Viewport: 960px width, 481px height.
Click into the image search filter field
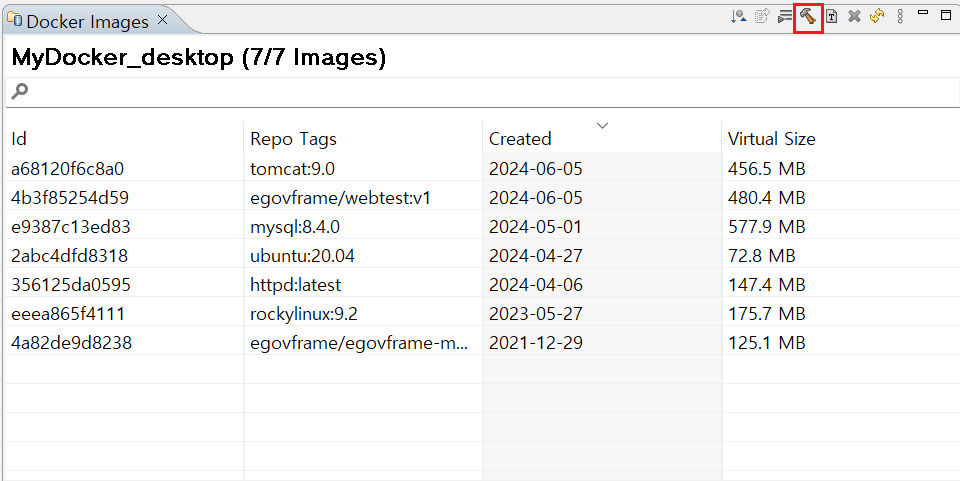click(x=480, y=92)
